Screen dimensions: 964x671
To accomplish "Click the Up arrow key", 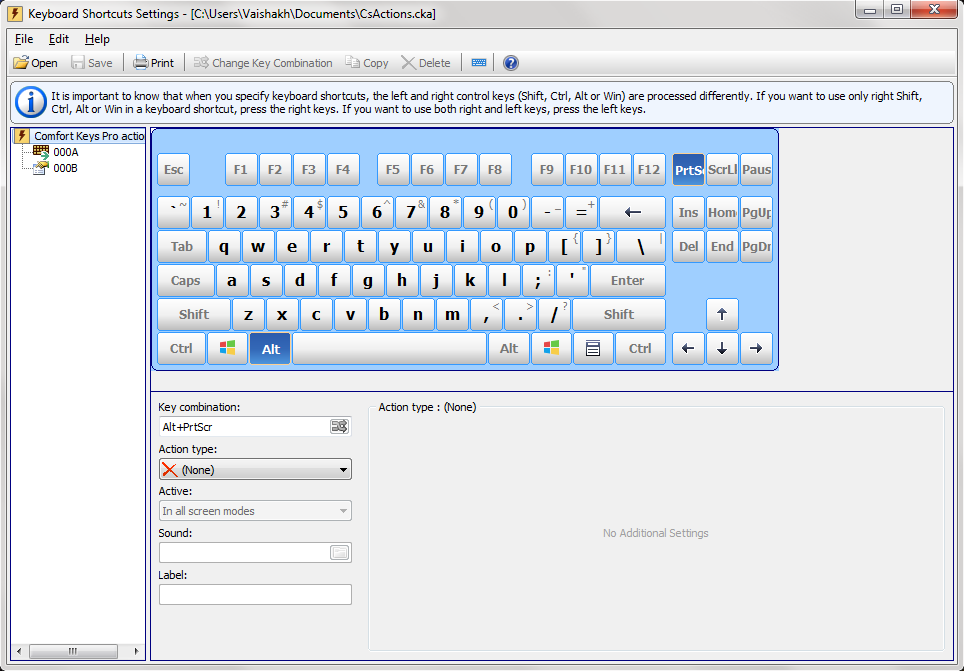I will click(722, 314).
